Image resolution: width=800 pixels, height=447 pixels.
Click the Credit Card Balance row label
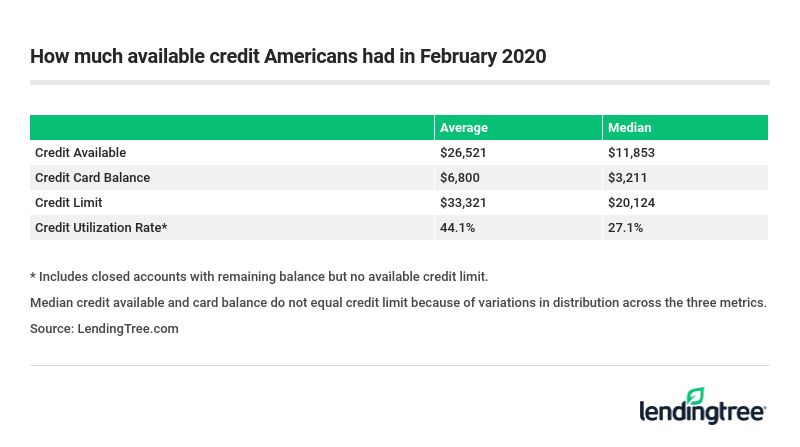[x=92, y=178]
